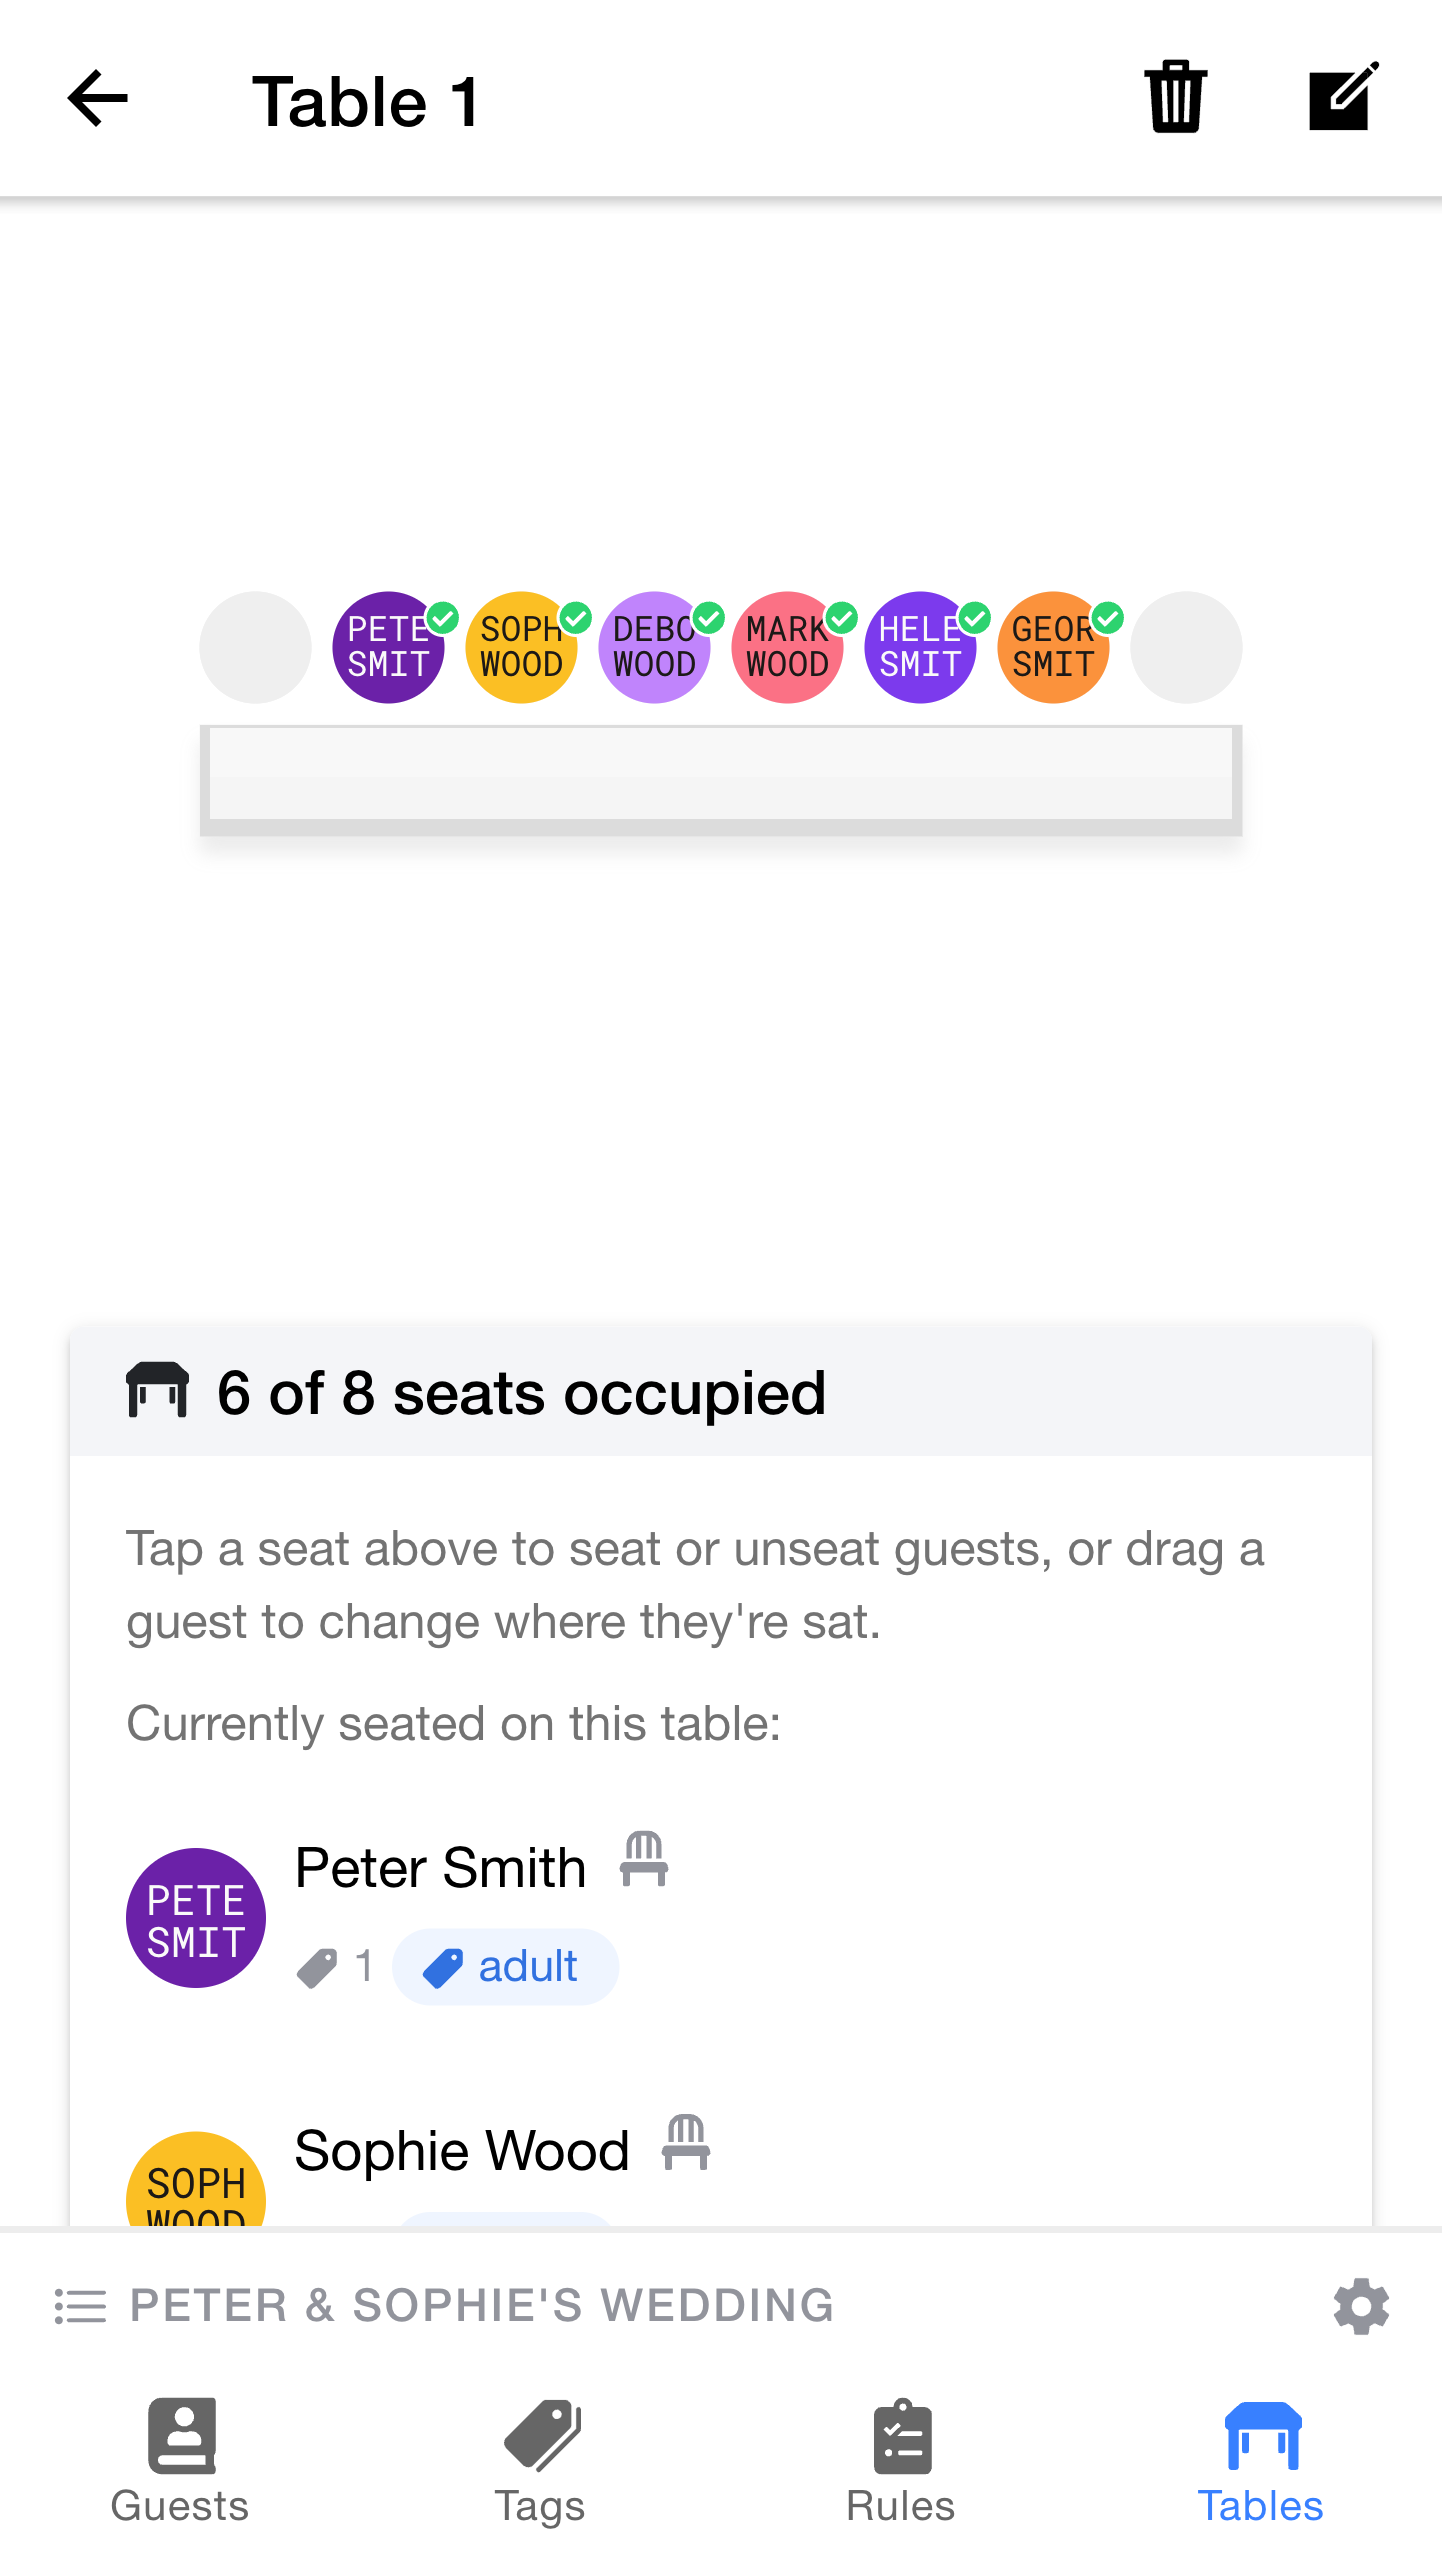Open the edit table pencil icon
This screenshot has height=2562, width=1442.
tap(1343, 97)
